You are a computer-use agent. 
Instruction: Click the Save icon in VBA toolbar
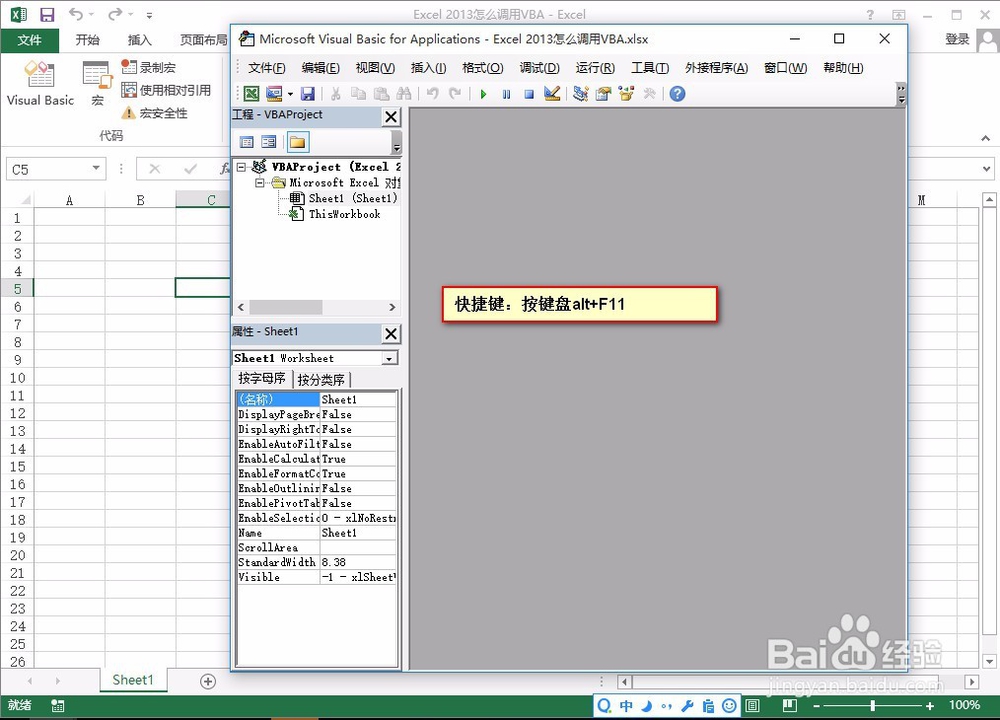(x=307, y=94)
